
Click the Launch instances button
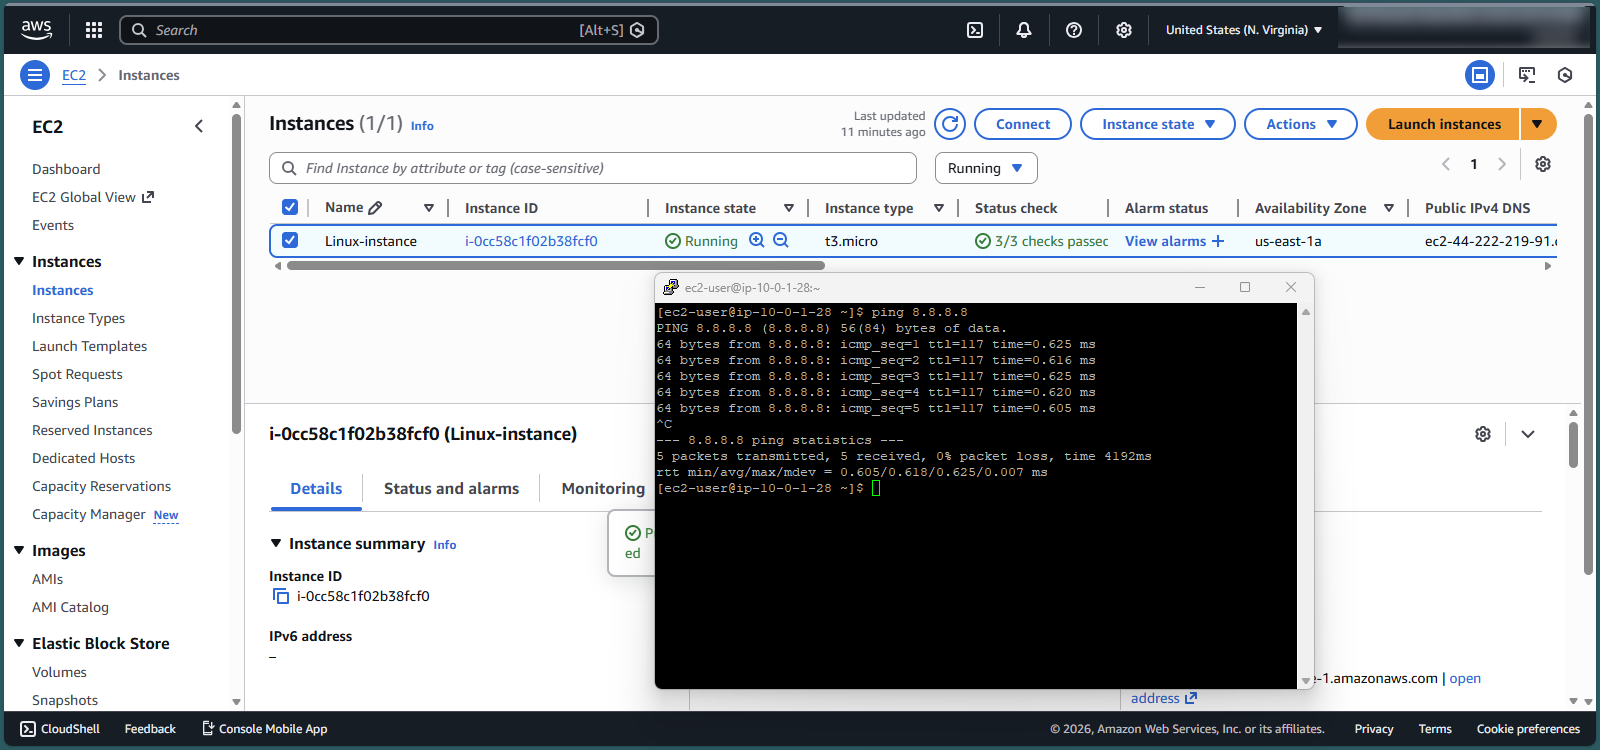point(1443,124)
